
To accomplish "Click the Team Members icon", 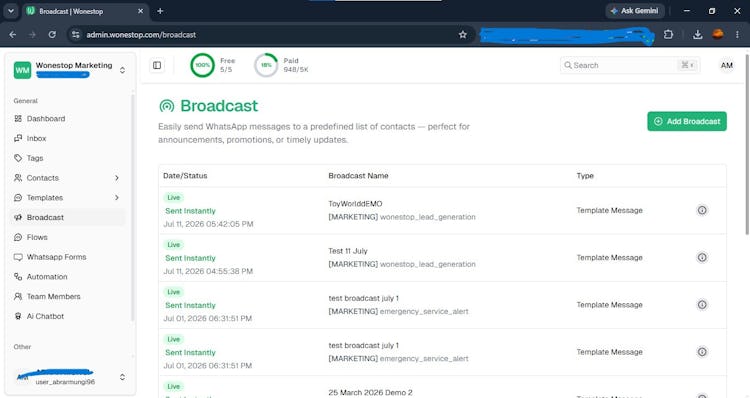I will (18, 297).
